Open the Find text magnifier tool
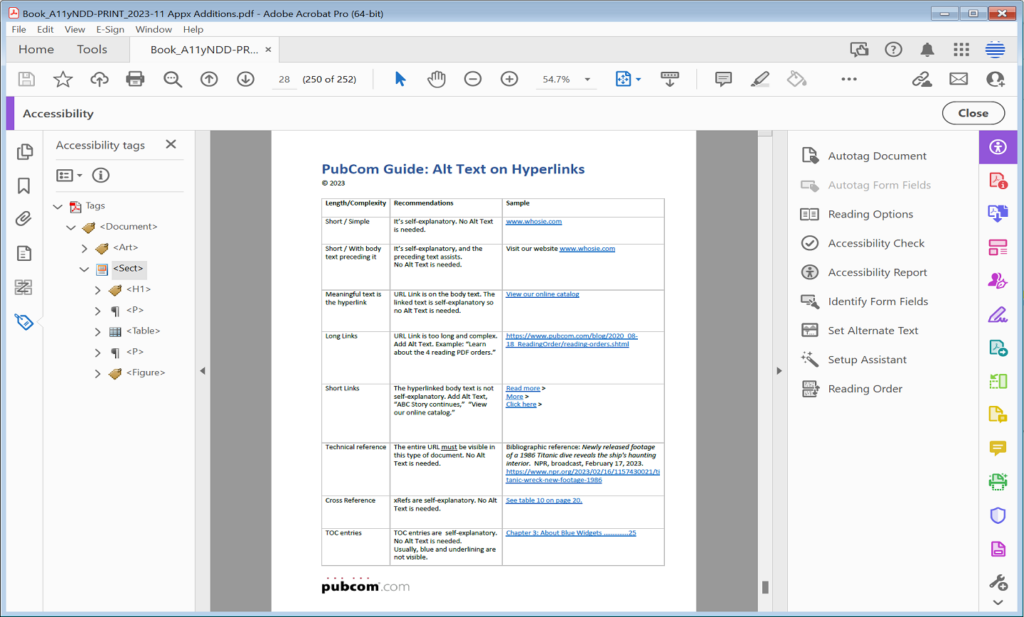 pos(172,79)
